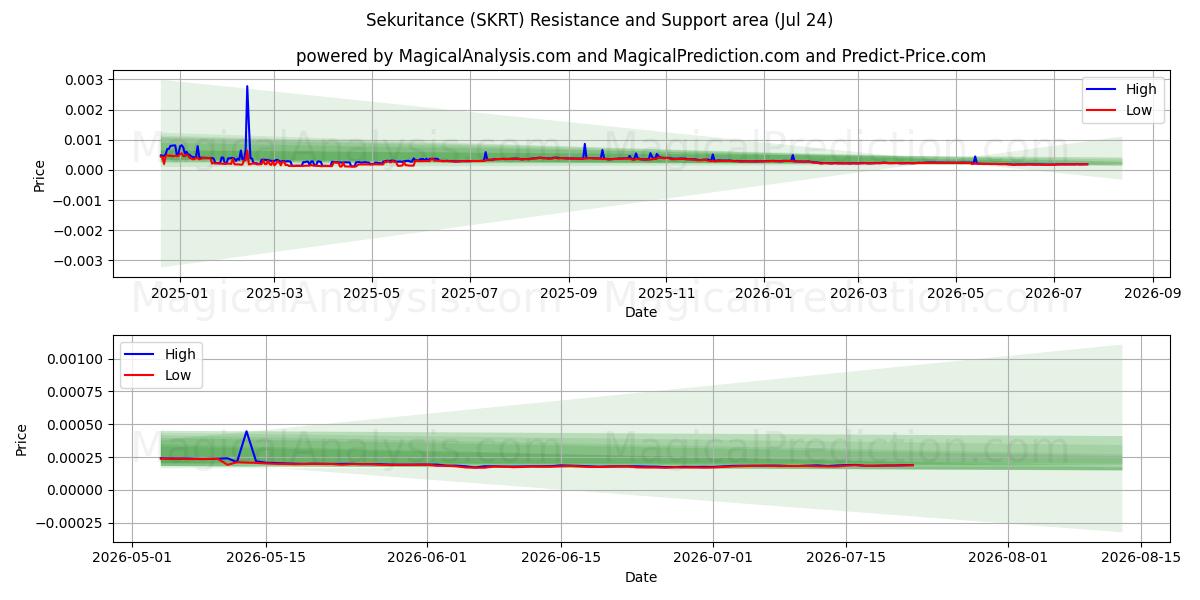Click 'Low' in the top chart legend
This screenshot has height=600, width=1200.
[1139, 110]
